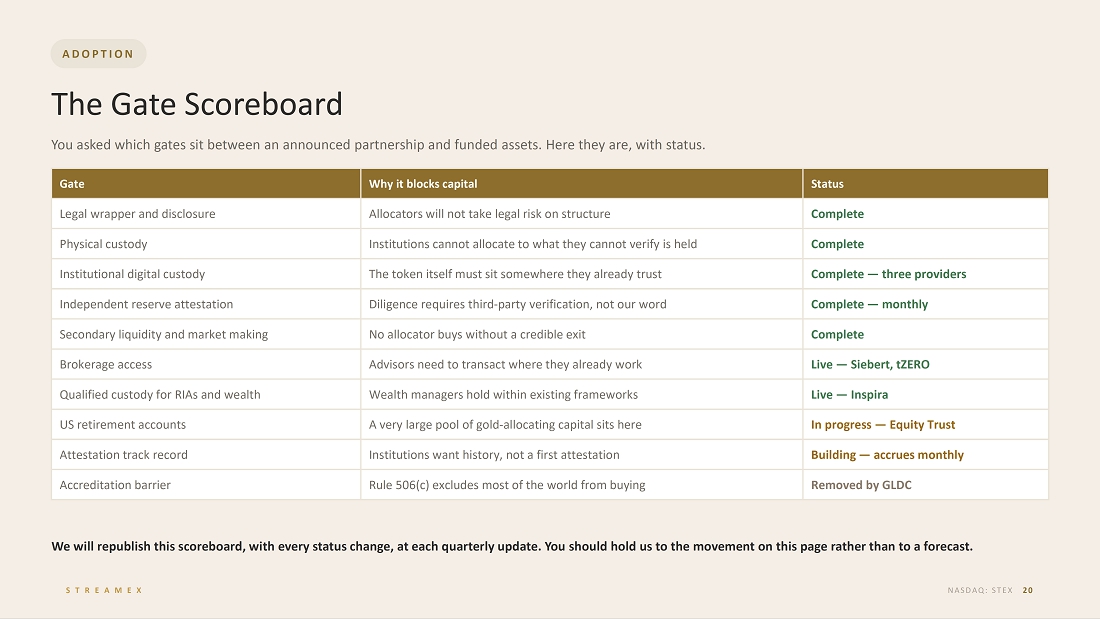Select the Legal wrapper and disclosure cell
Image resolution: width=1100 pixels, height=619 pixels.
206,214
